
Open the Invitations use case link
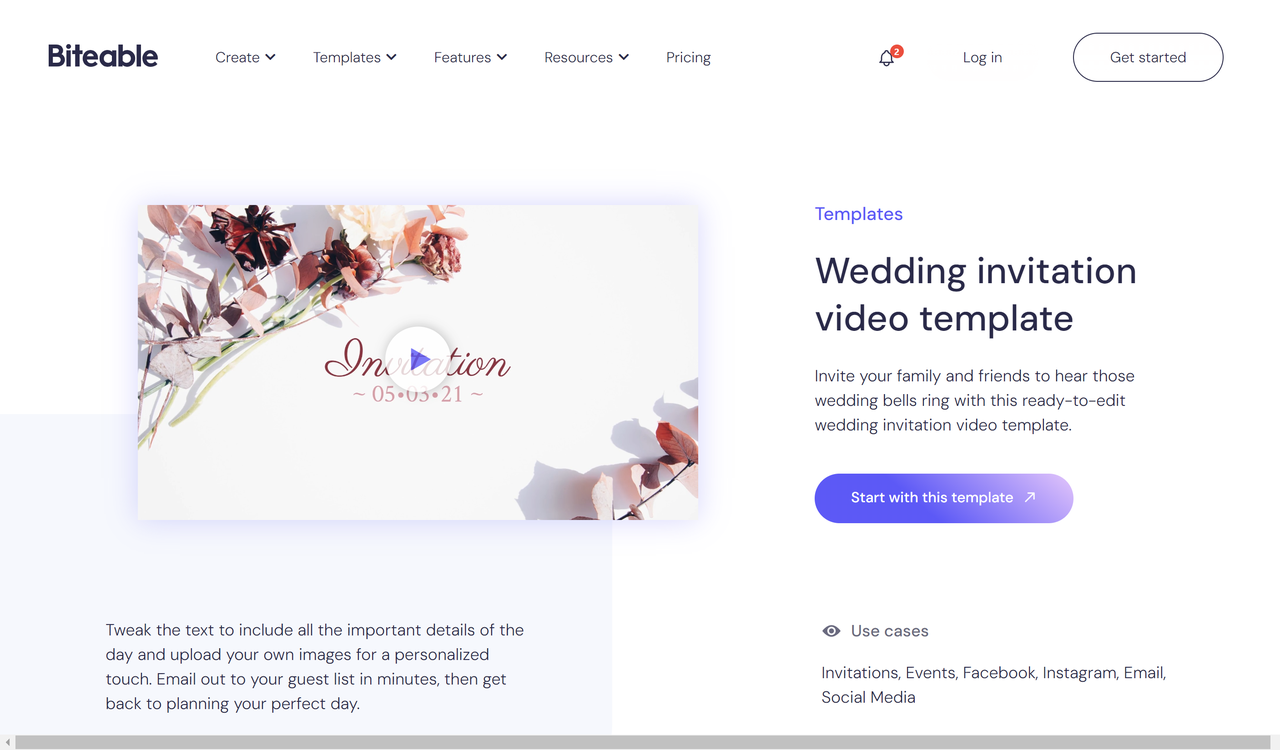point(859,672)
